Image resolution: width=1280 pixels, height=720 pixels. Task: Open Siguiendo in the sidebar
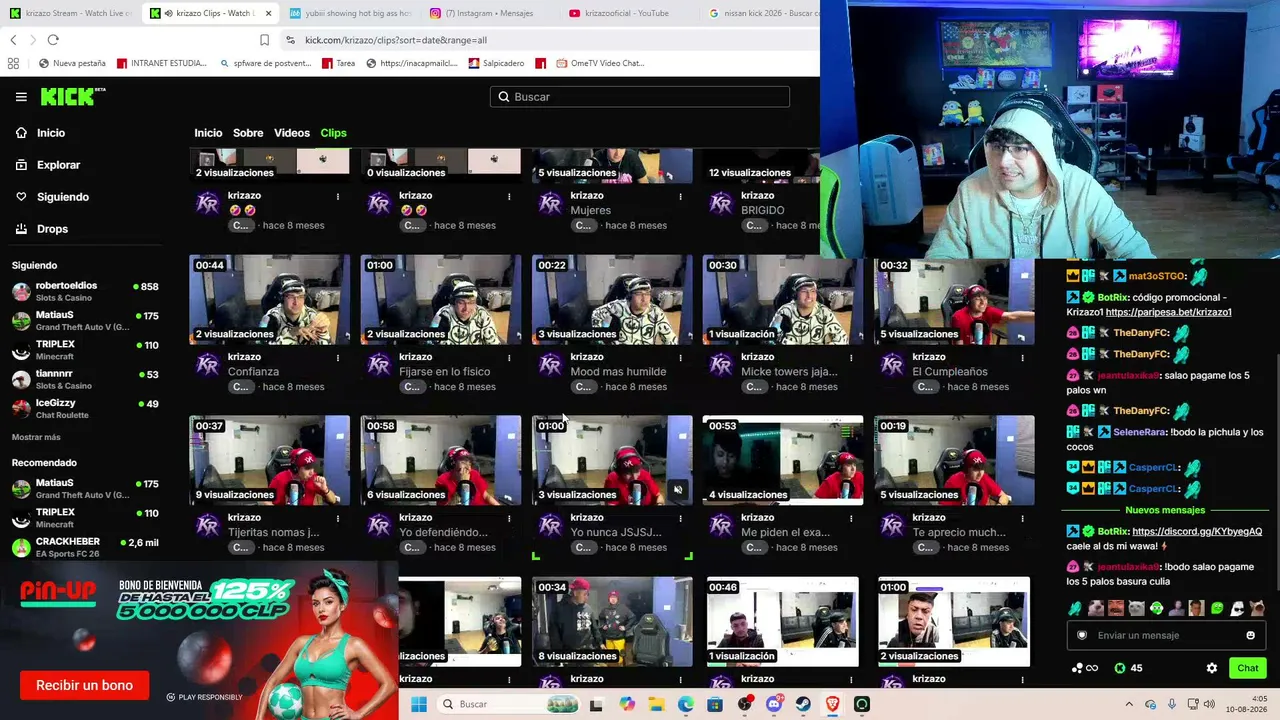(62, 197)
